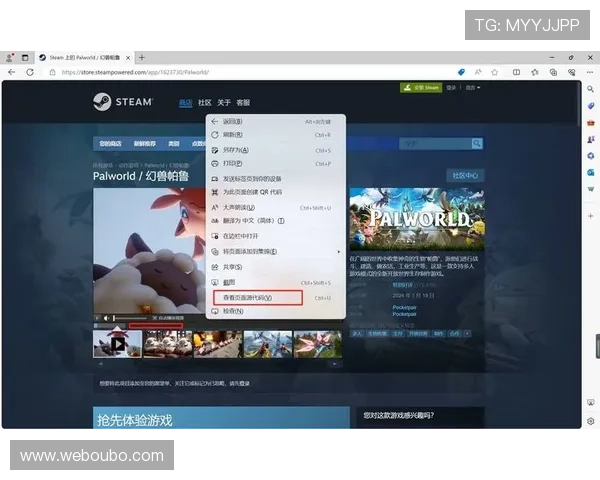Select 查看页面源代码 from context menu

pos(247,298)
